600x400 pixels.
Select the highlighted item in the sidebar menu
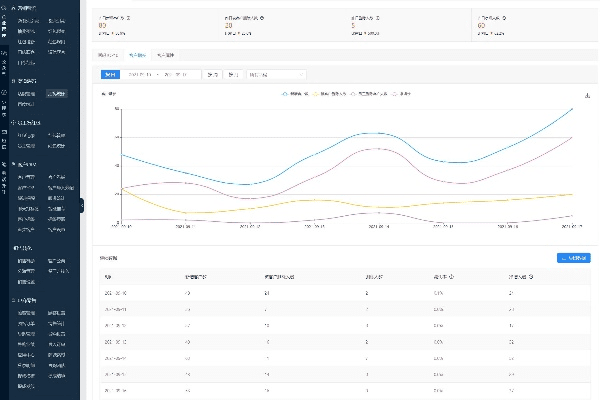coord(57,94)
